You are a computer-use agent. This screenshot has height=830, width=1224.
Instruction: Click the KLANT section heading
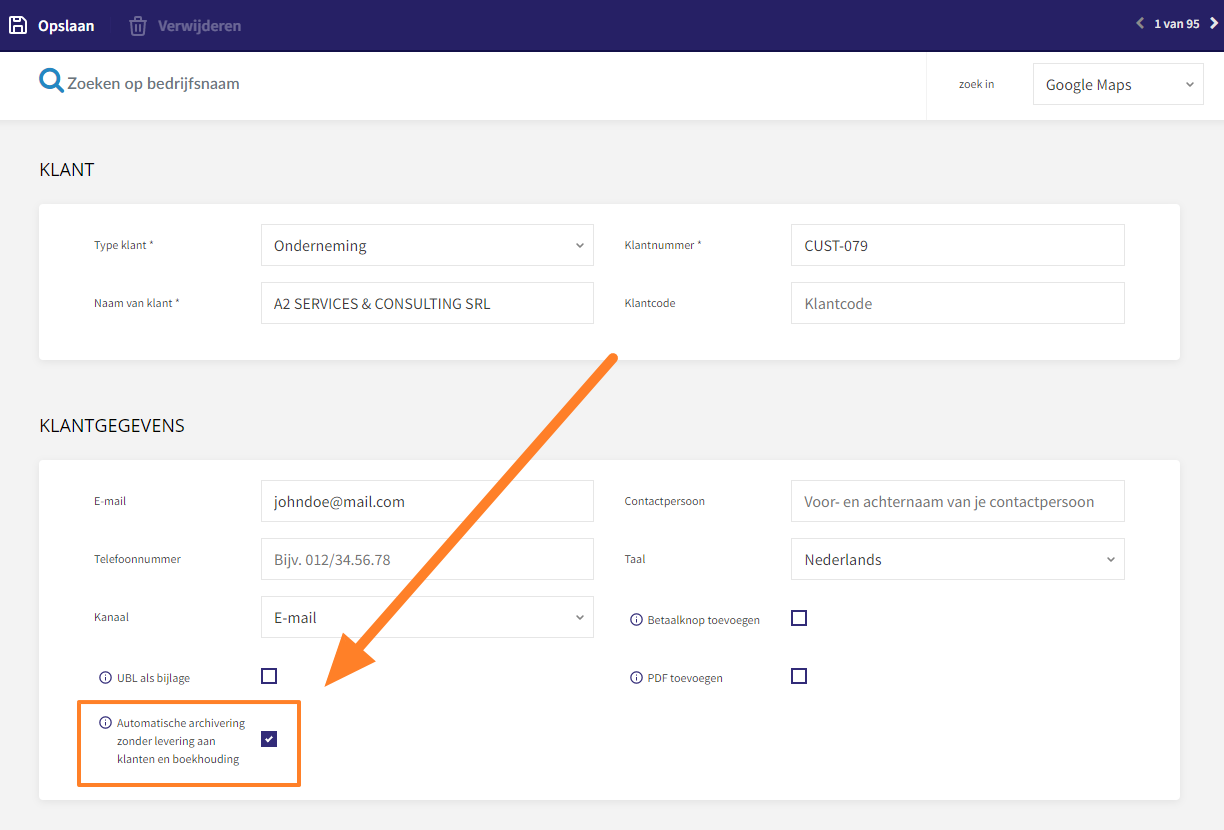coord(67,170)
